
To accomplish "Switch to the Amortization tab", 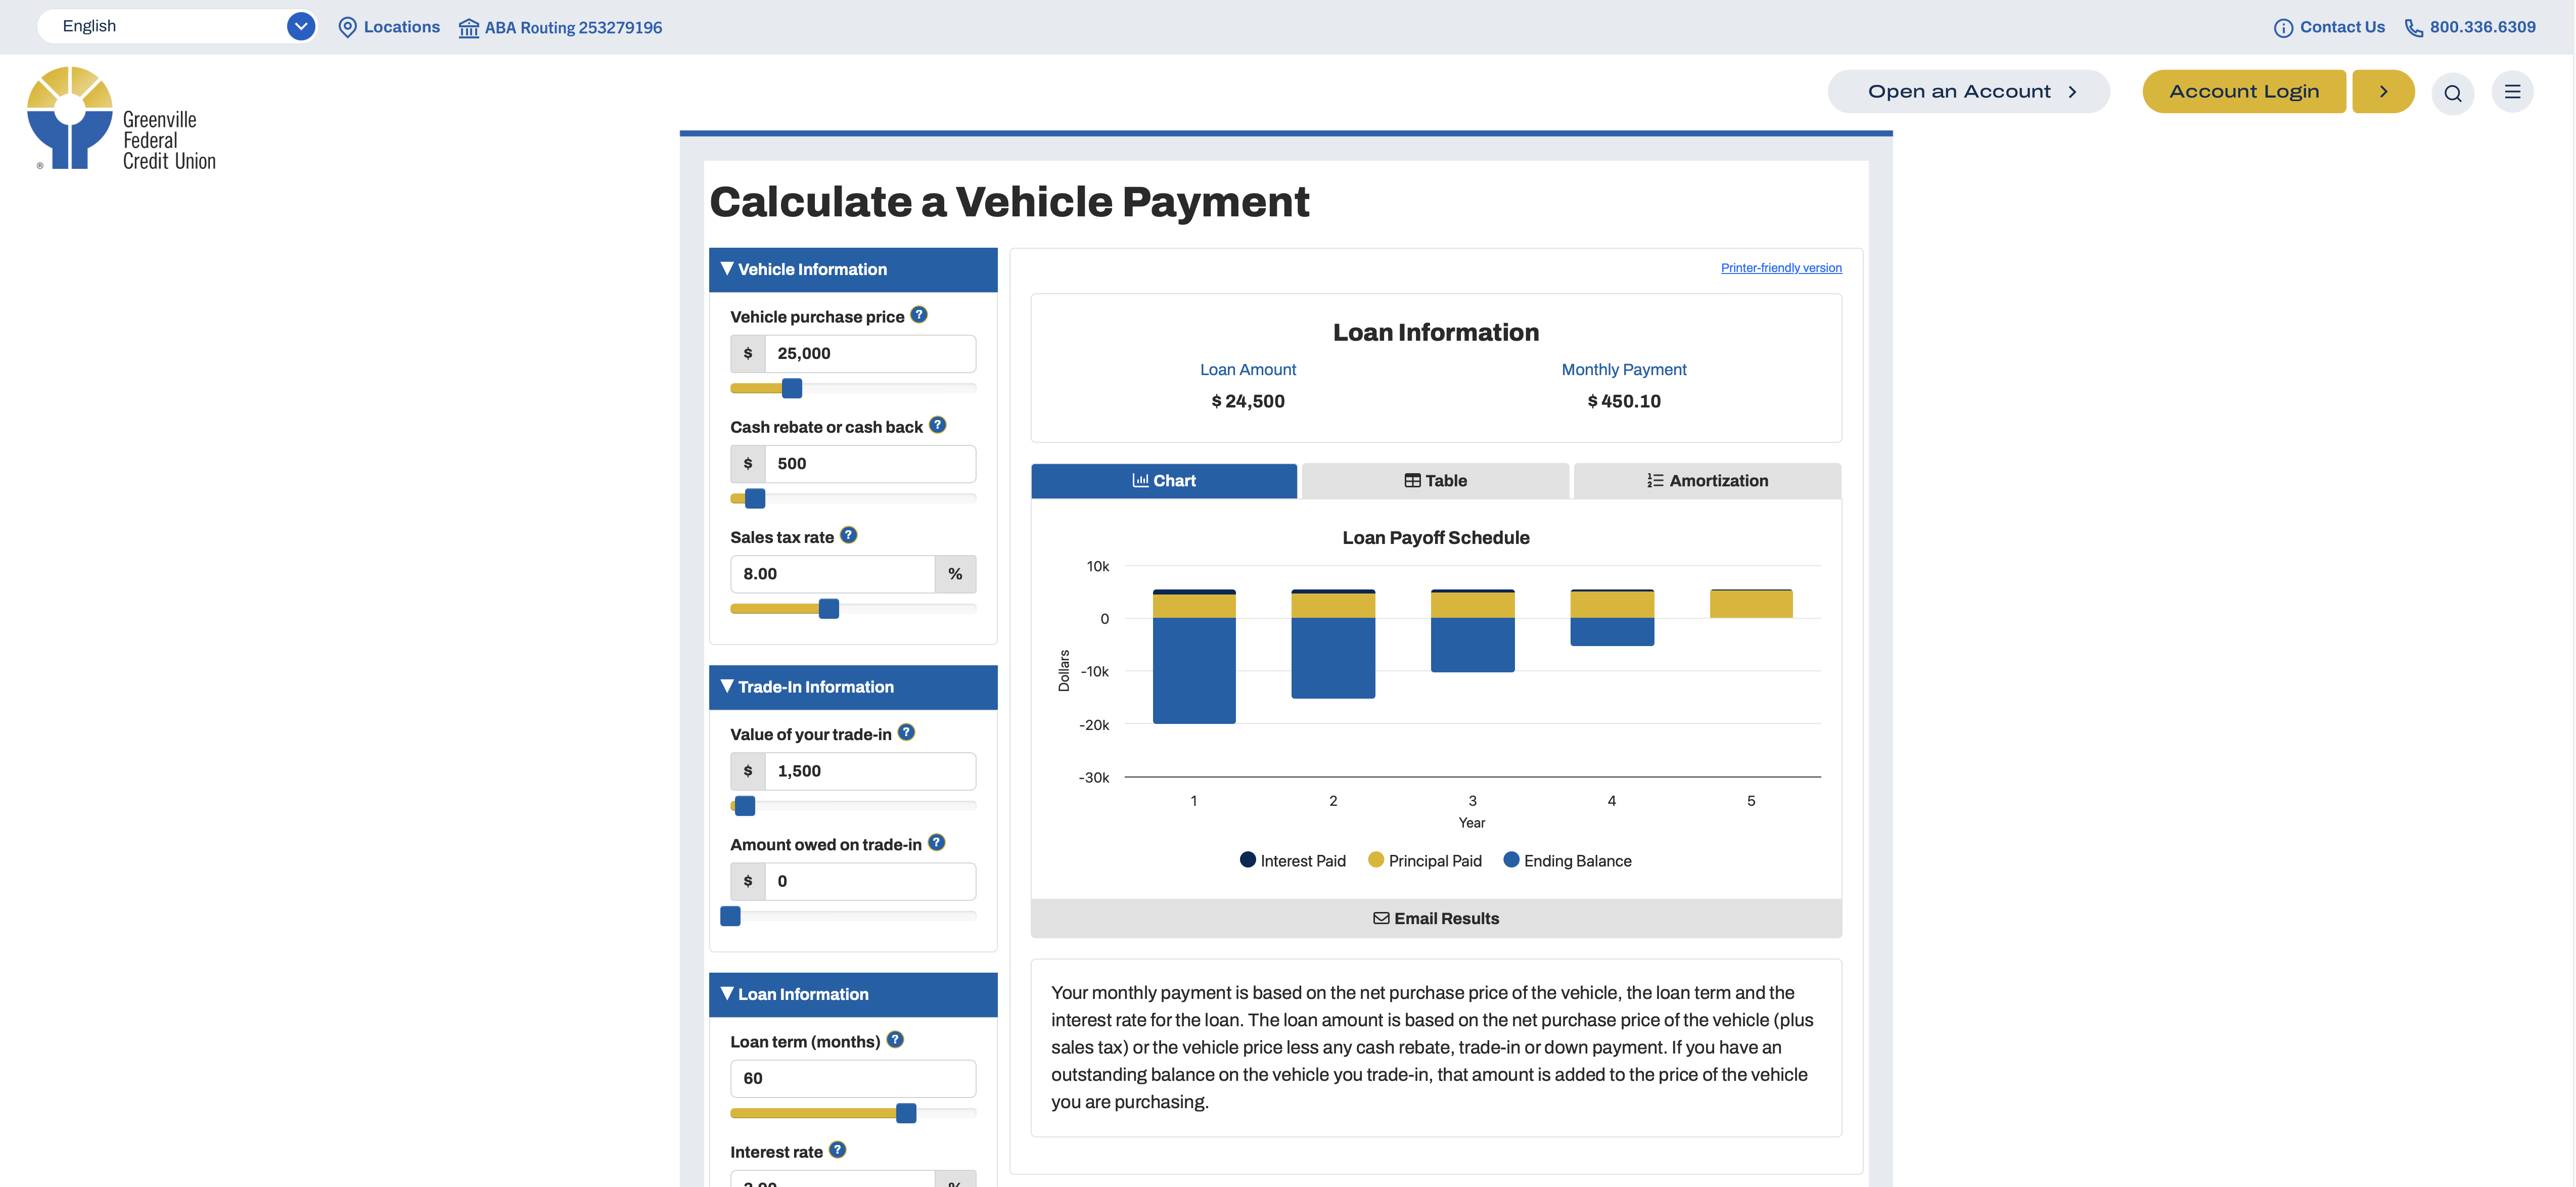I will pos(1706,481).
